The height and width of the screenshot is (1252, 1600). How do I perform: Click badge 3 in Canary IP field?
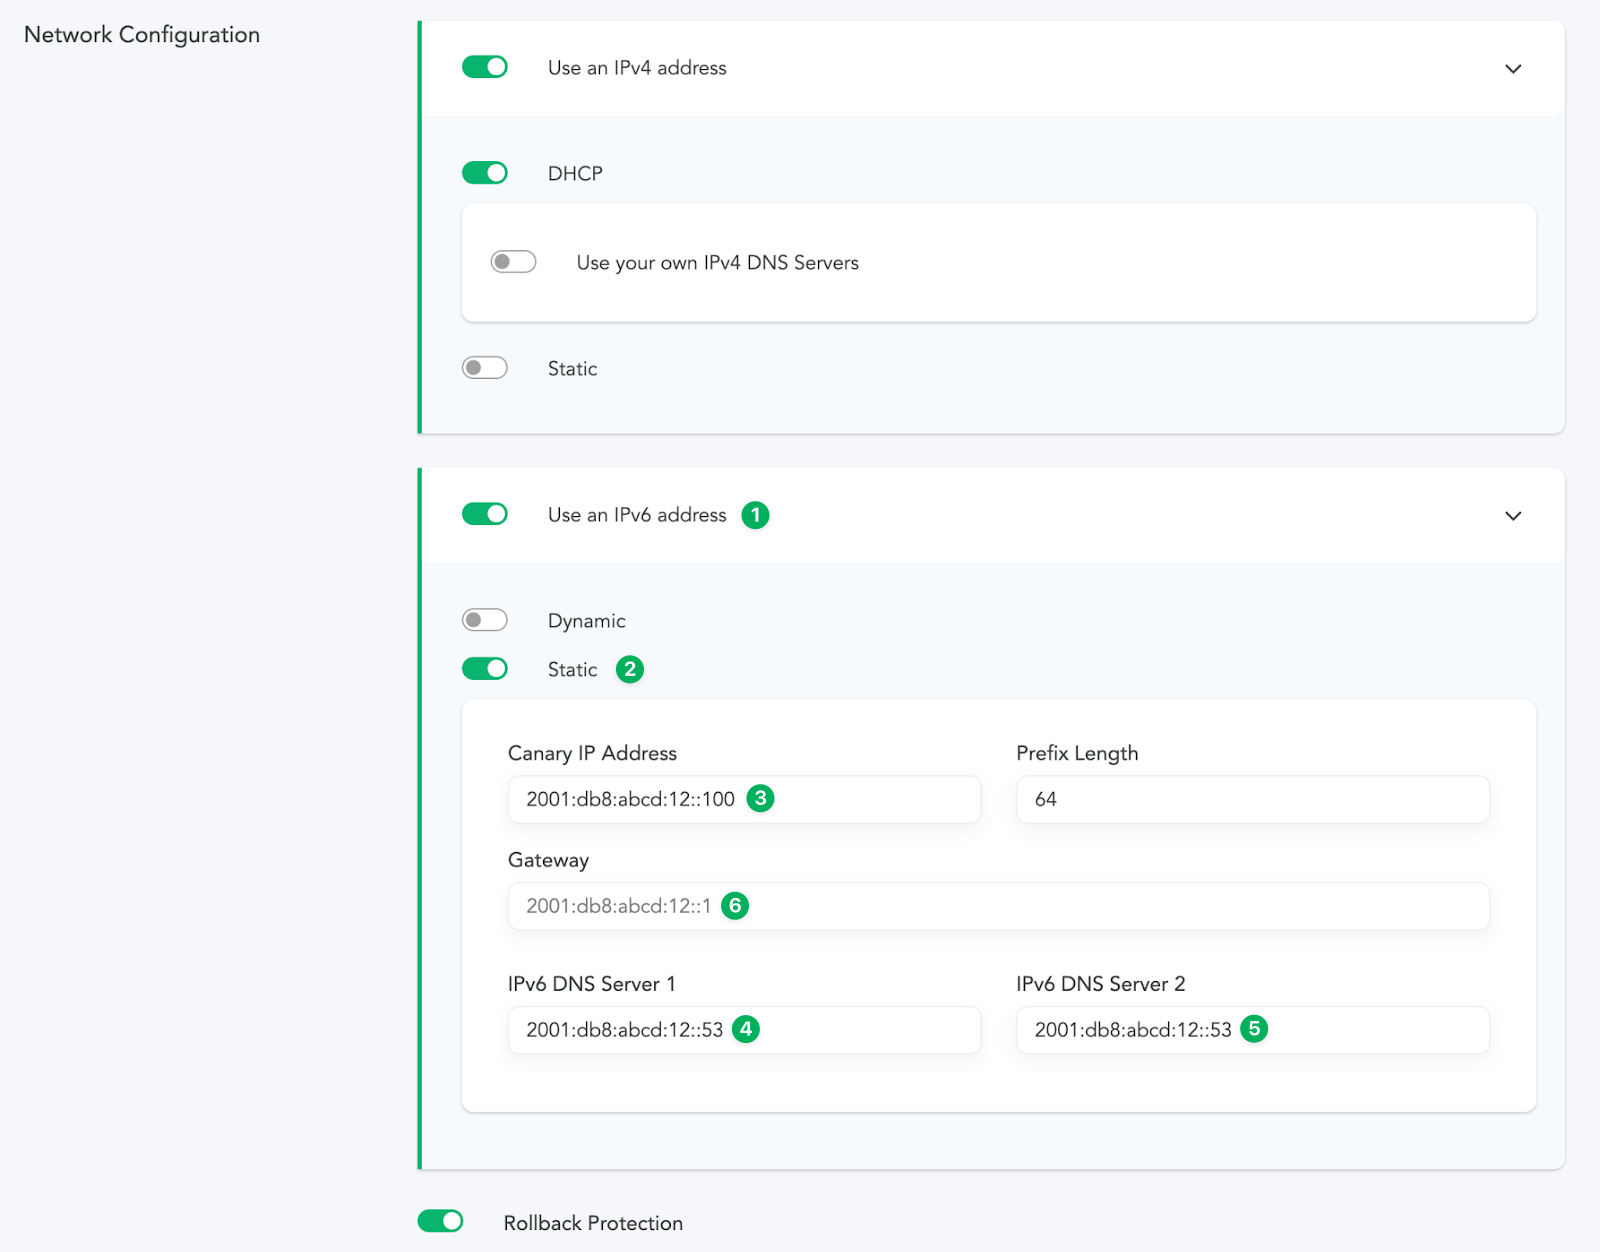pos(760,798)
